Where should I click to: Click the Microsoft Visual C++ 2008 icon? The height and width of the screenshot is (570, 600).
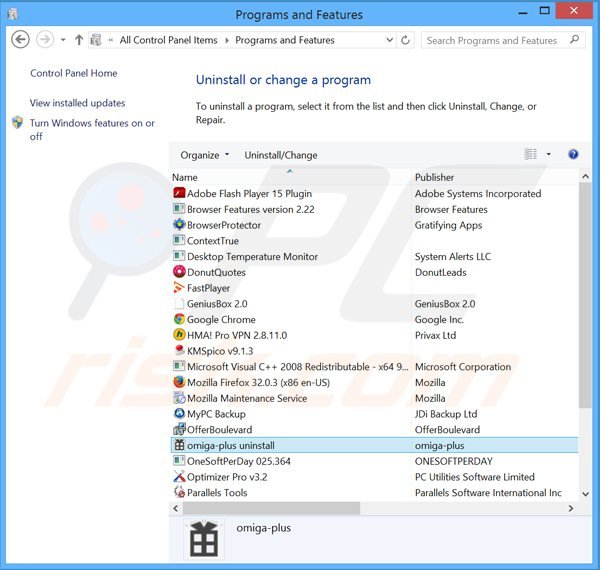click(x=179, y=366)
